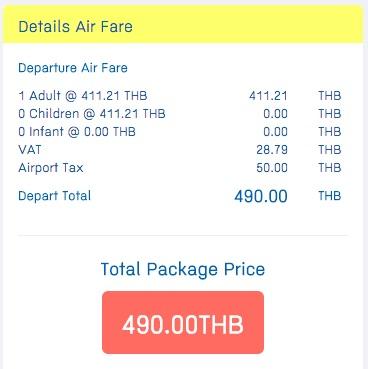Click the infant fare amount 0.00

pos(275,132)
